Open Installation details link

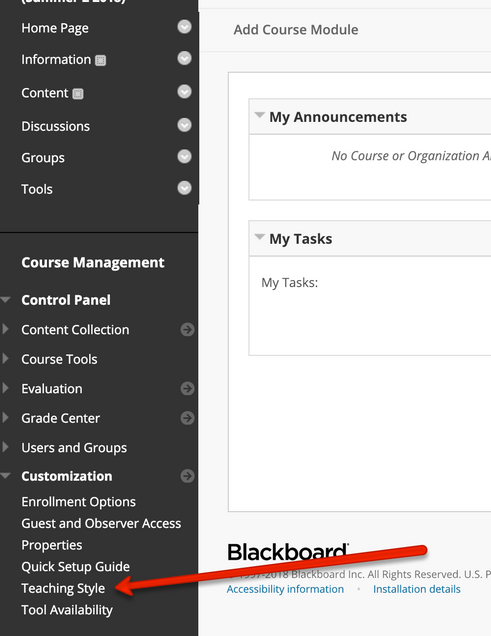(417, 589)
